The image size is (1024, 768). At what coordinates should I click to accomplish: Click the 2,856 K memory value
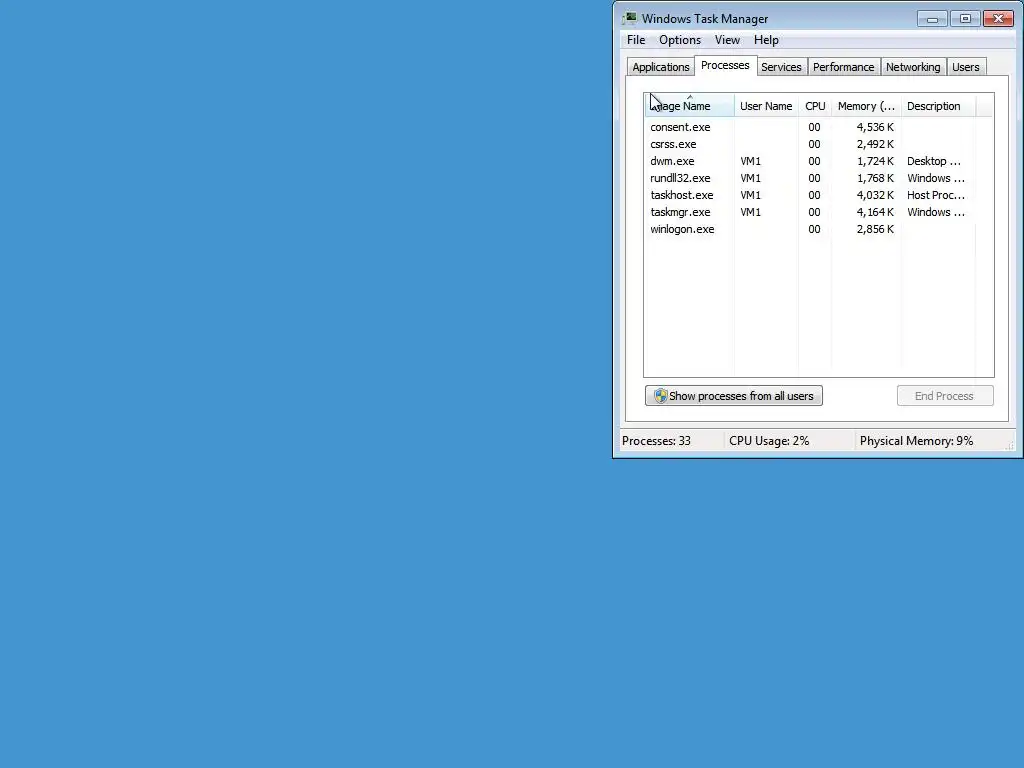(875, 229)
